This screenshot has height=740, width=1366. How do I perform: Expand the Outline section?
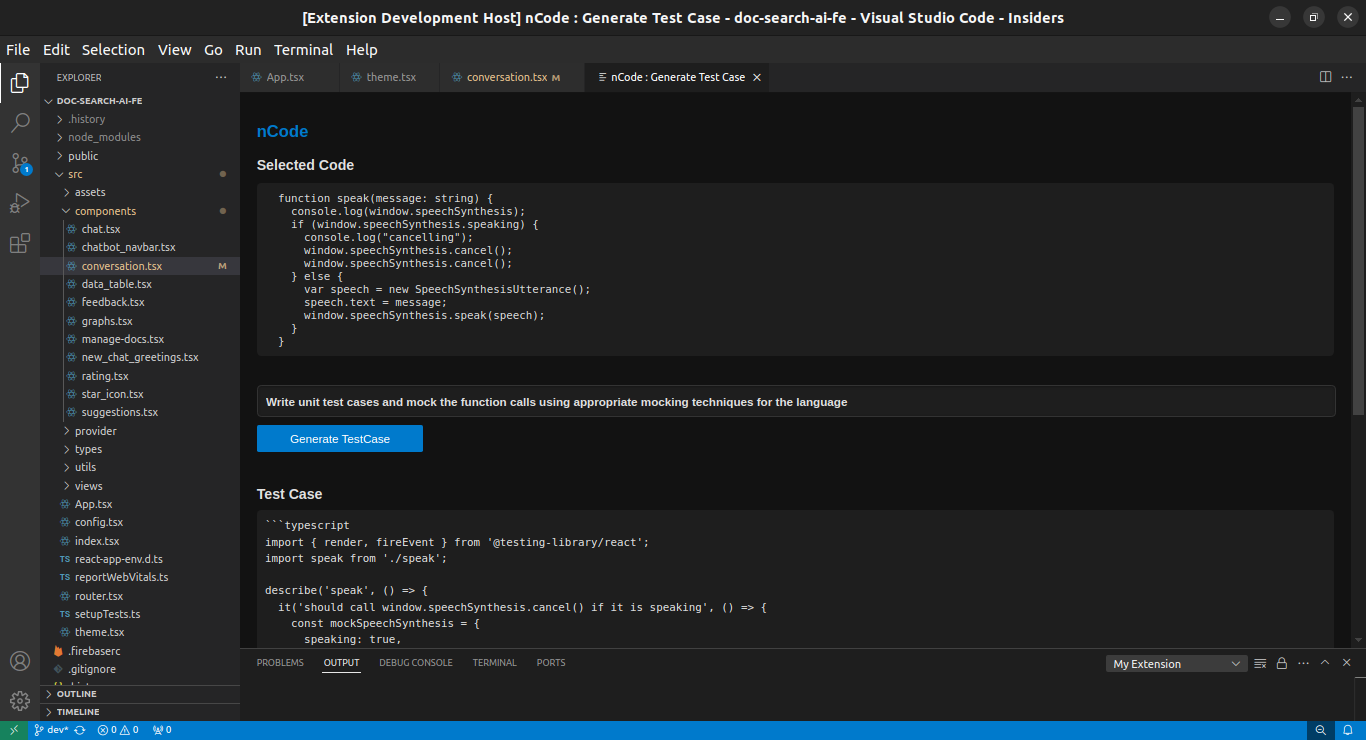tap(140, 694)
